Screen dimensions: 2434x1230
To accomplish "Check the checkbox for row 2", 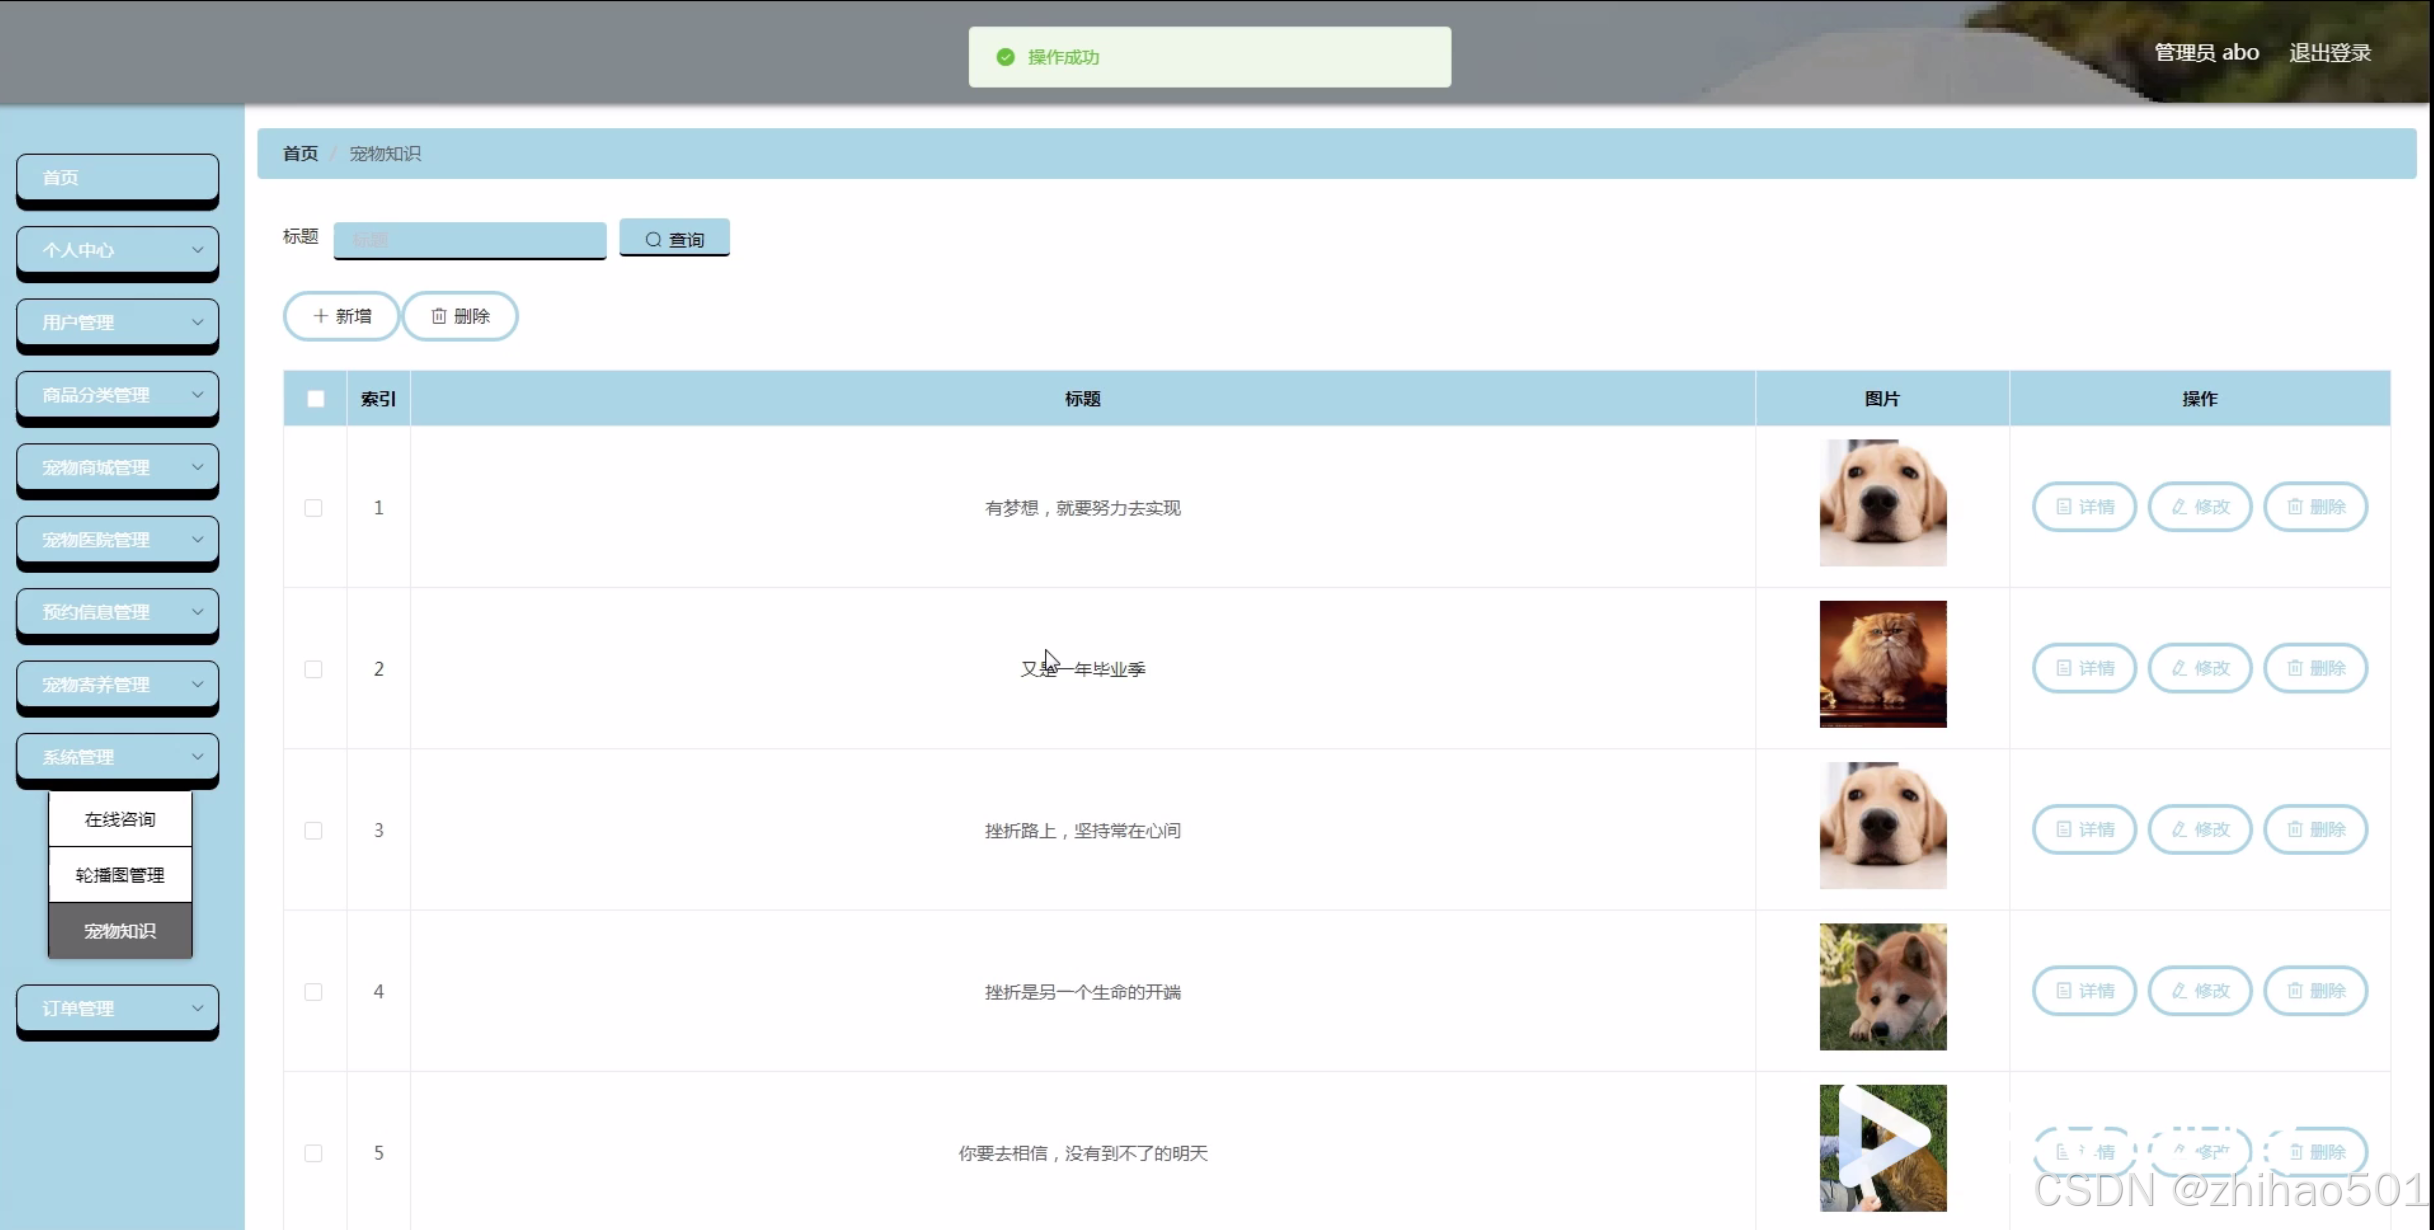I will 314,669.
